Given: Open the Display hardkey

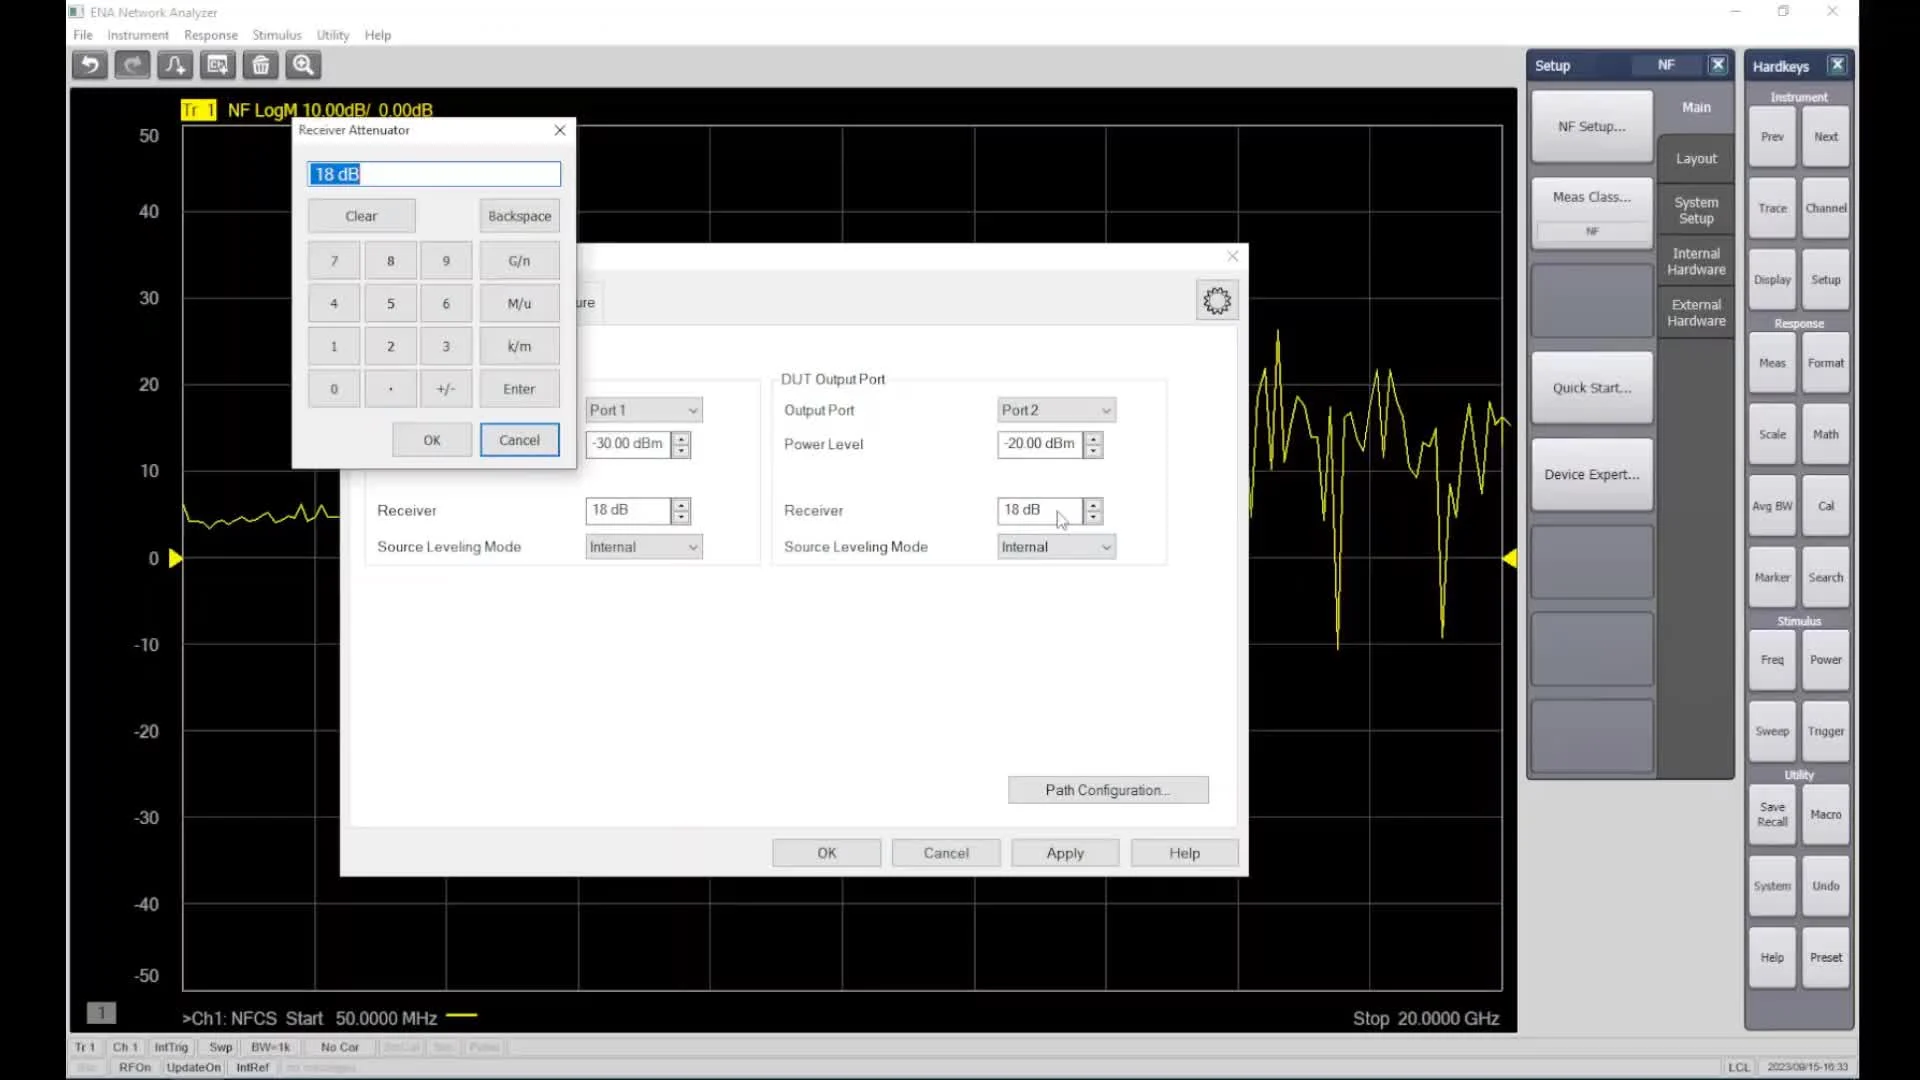Looking at the screenshot, I should [1772, 280].
